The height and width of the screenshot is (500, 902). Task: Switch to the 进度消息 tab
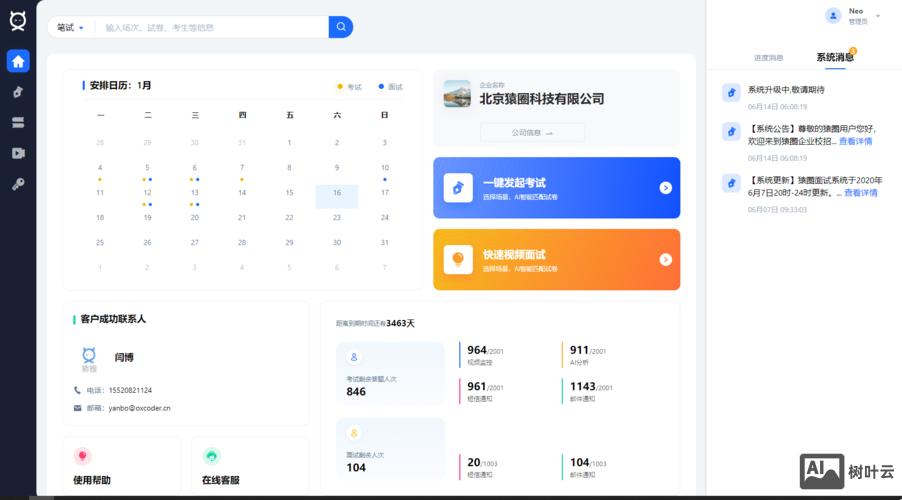tap(768, 58)
